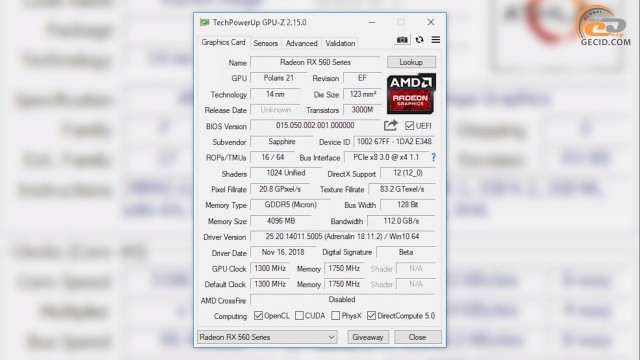This screenshot has height=360, width=640.
Task: Click the Texture Fillrate field 83.2 GTexel/s
Action: (402, 189)
